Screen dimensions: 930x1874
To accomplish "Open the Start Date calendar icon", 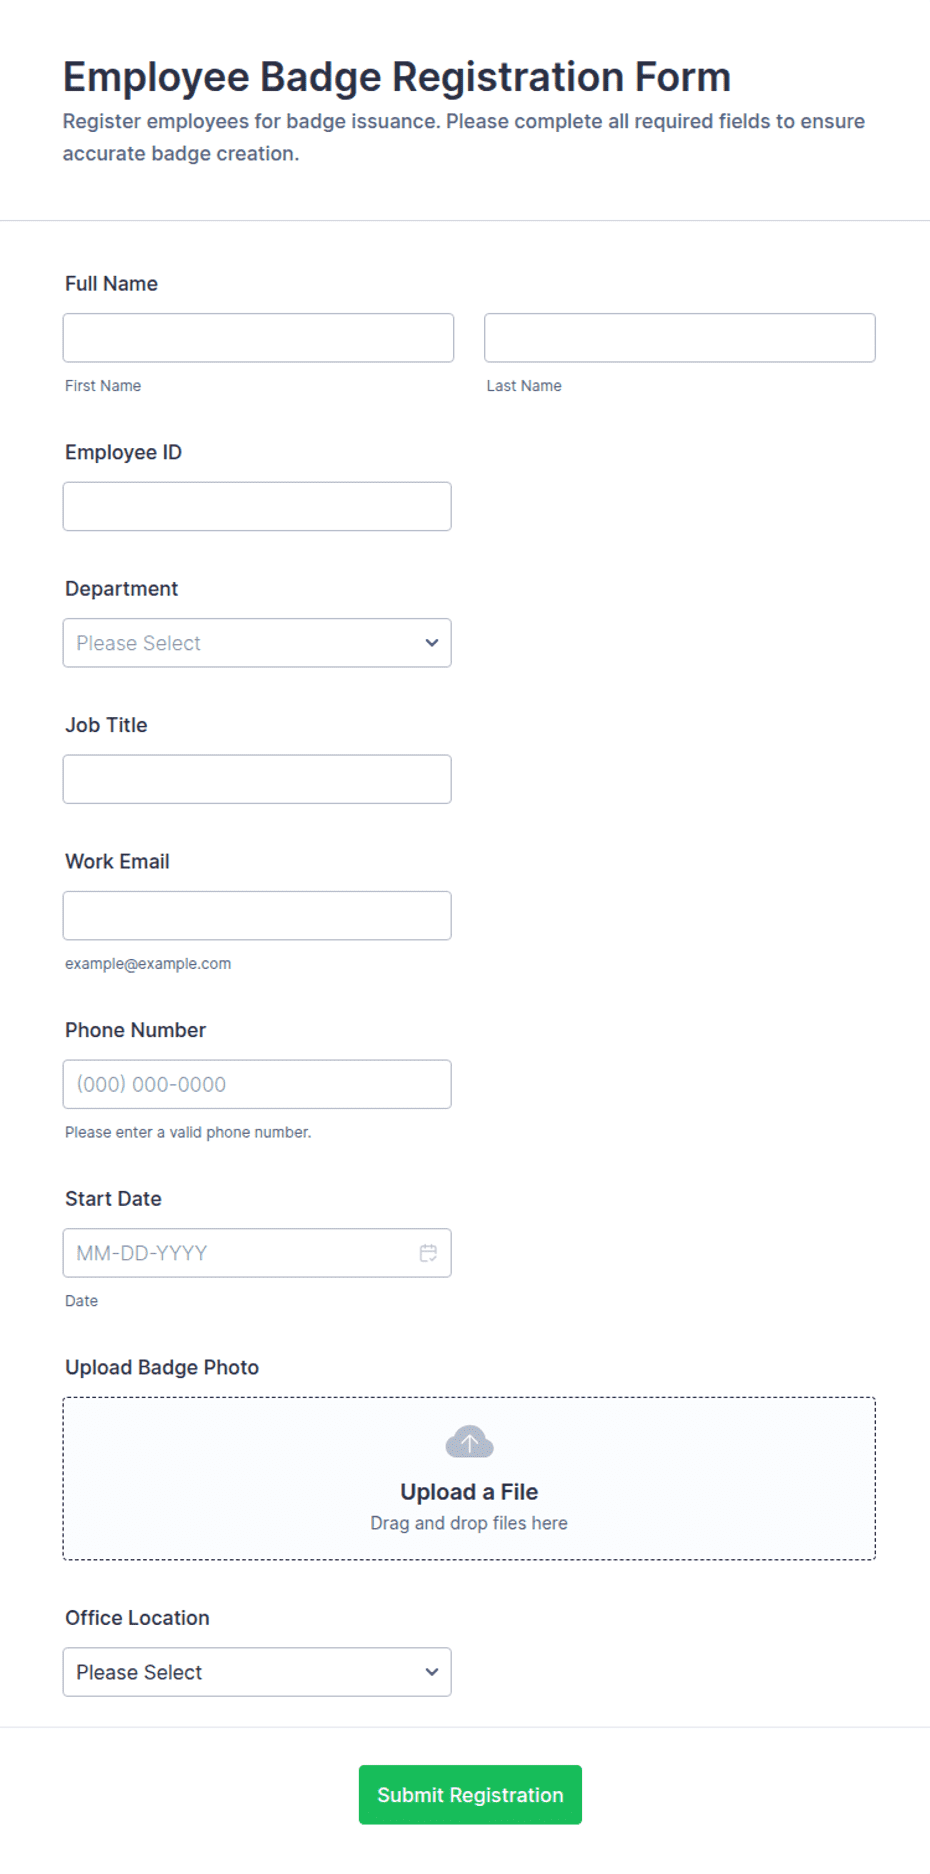I will point(428,1253).
